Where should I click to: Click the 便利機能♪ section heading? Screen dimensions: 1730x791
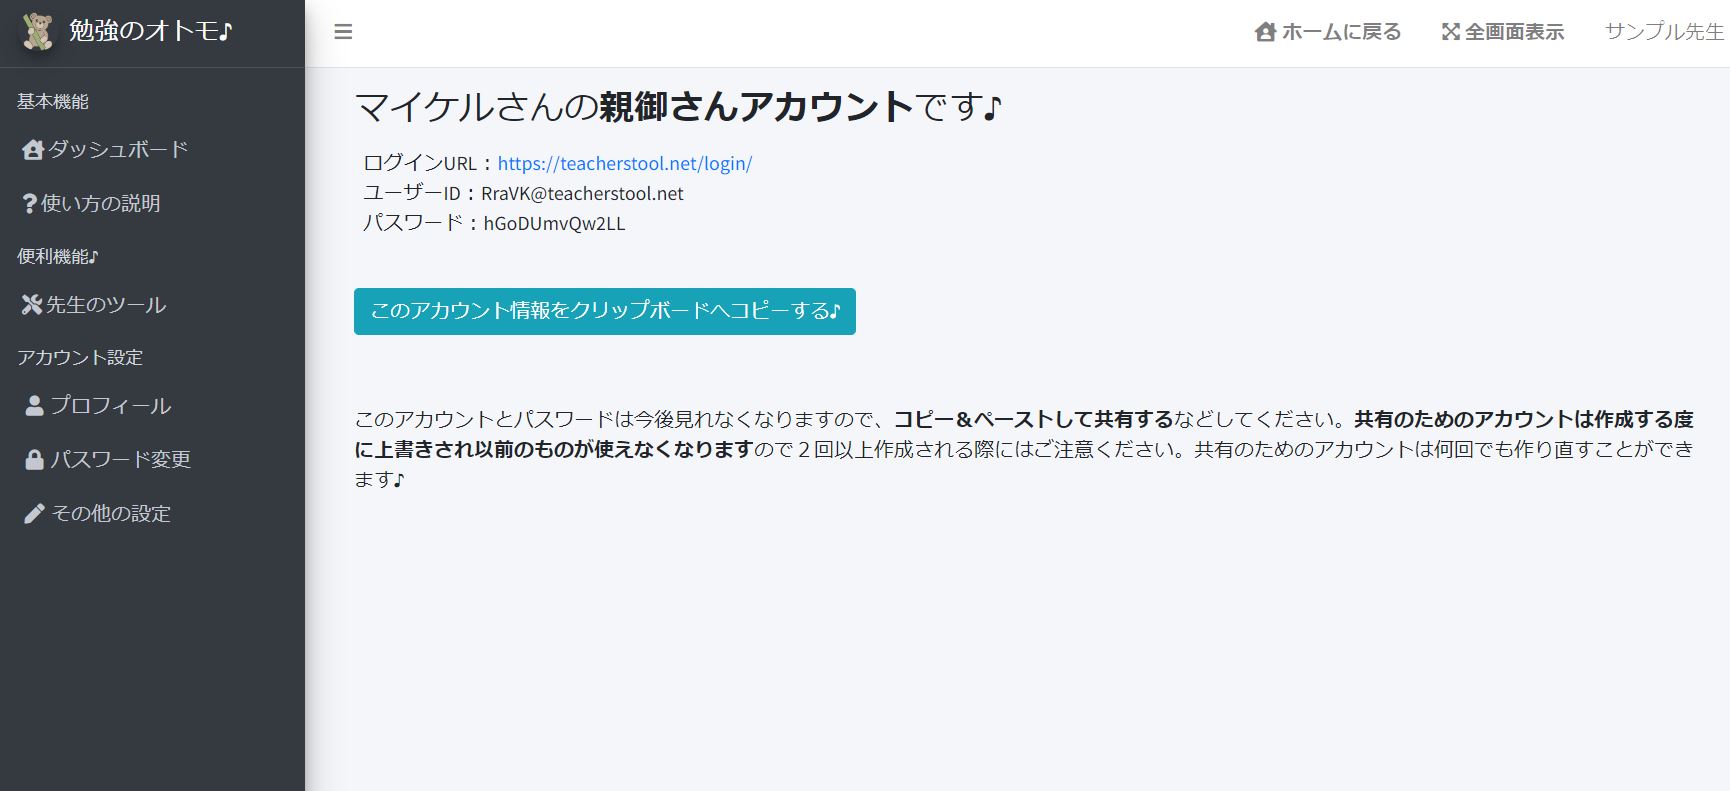tap(58, 256)
